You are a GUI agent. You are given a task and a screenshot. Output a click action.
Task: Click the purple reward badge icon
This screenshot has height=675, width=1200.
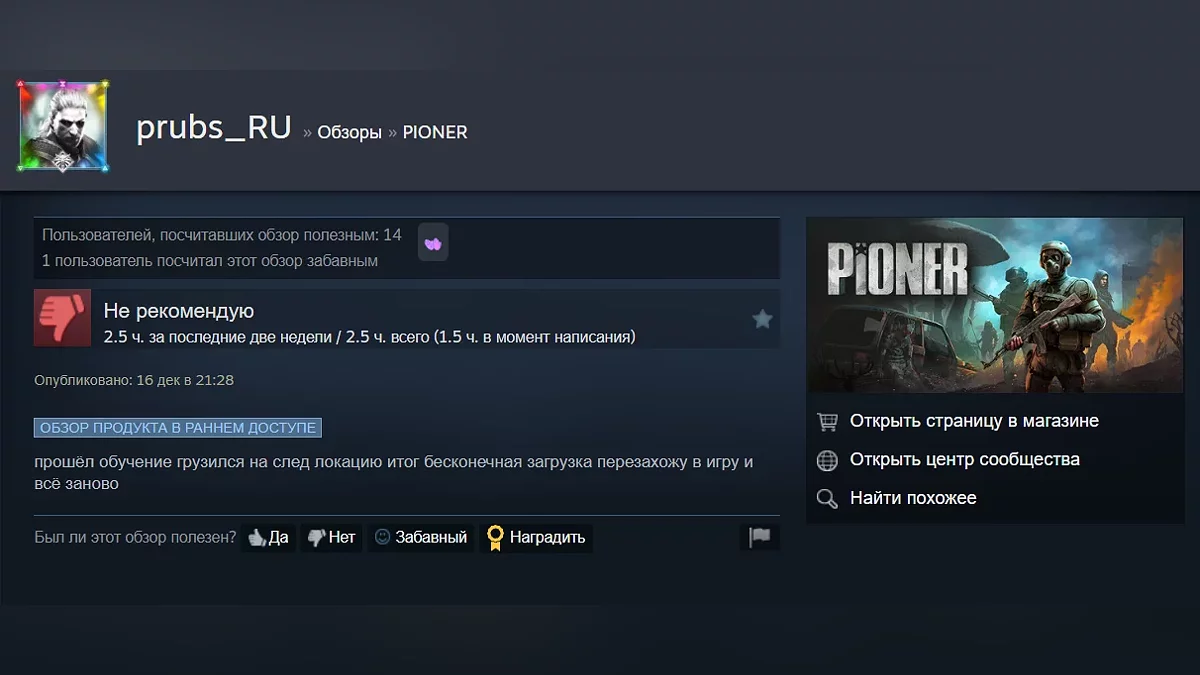tap(433, 243)
